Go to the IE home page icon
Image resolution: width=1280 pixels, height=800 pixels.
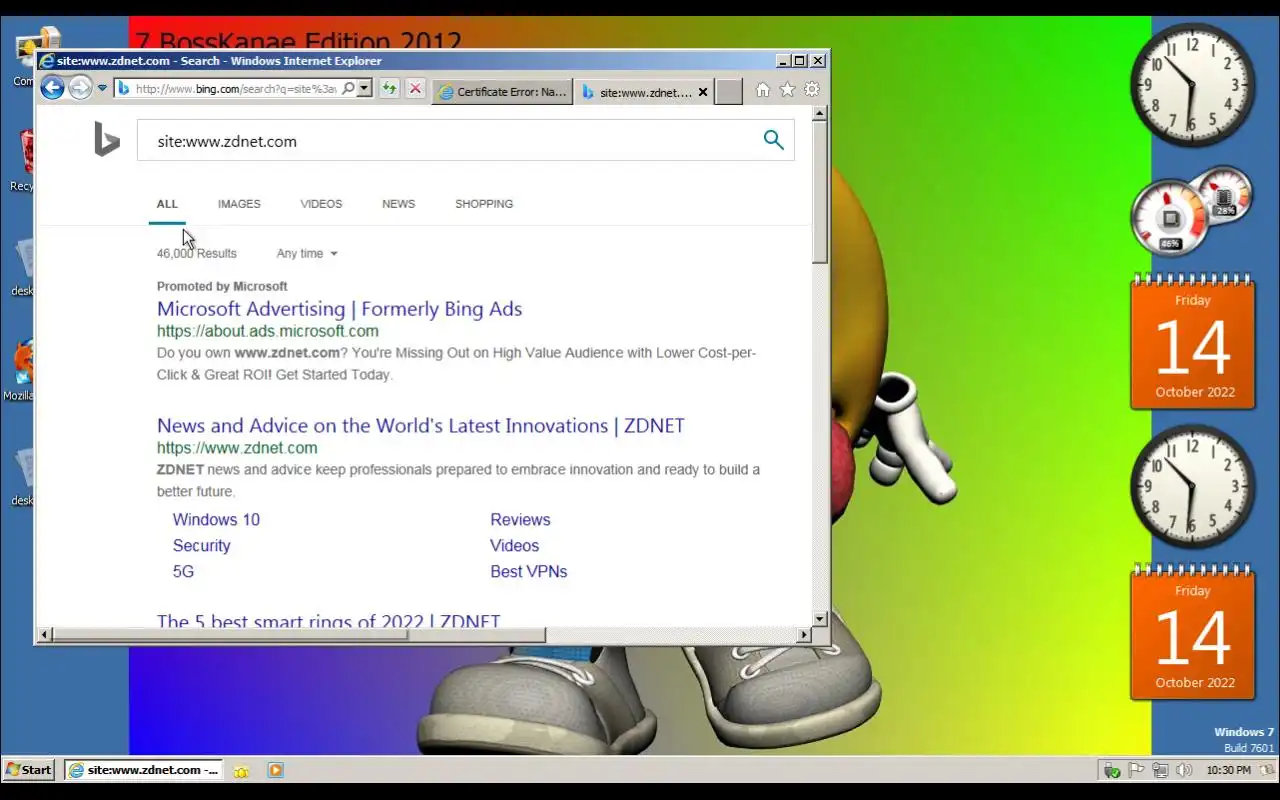click(763, 90)
